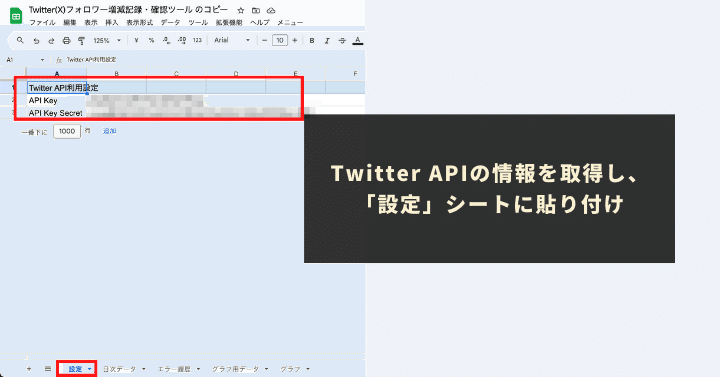Select column B header
Image resolution: width=720 pixels, height=377 pixels.
coord(116,73)
